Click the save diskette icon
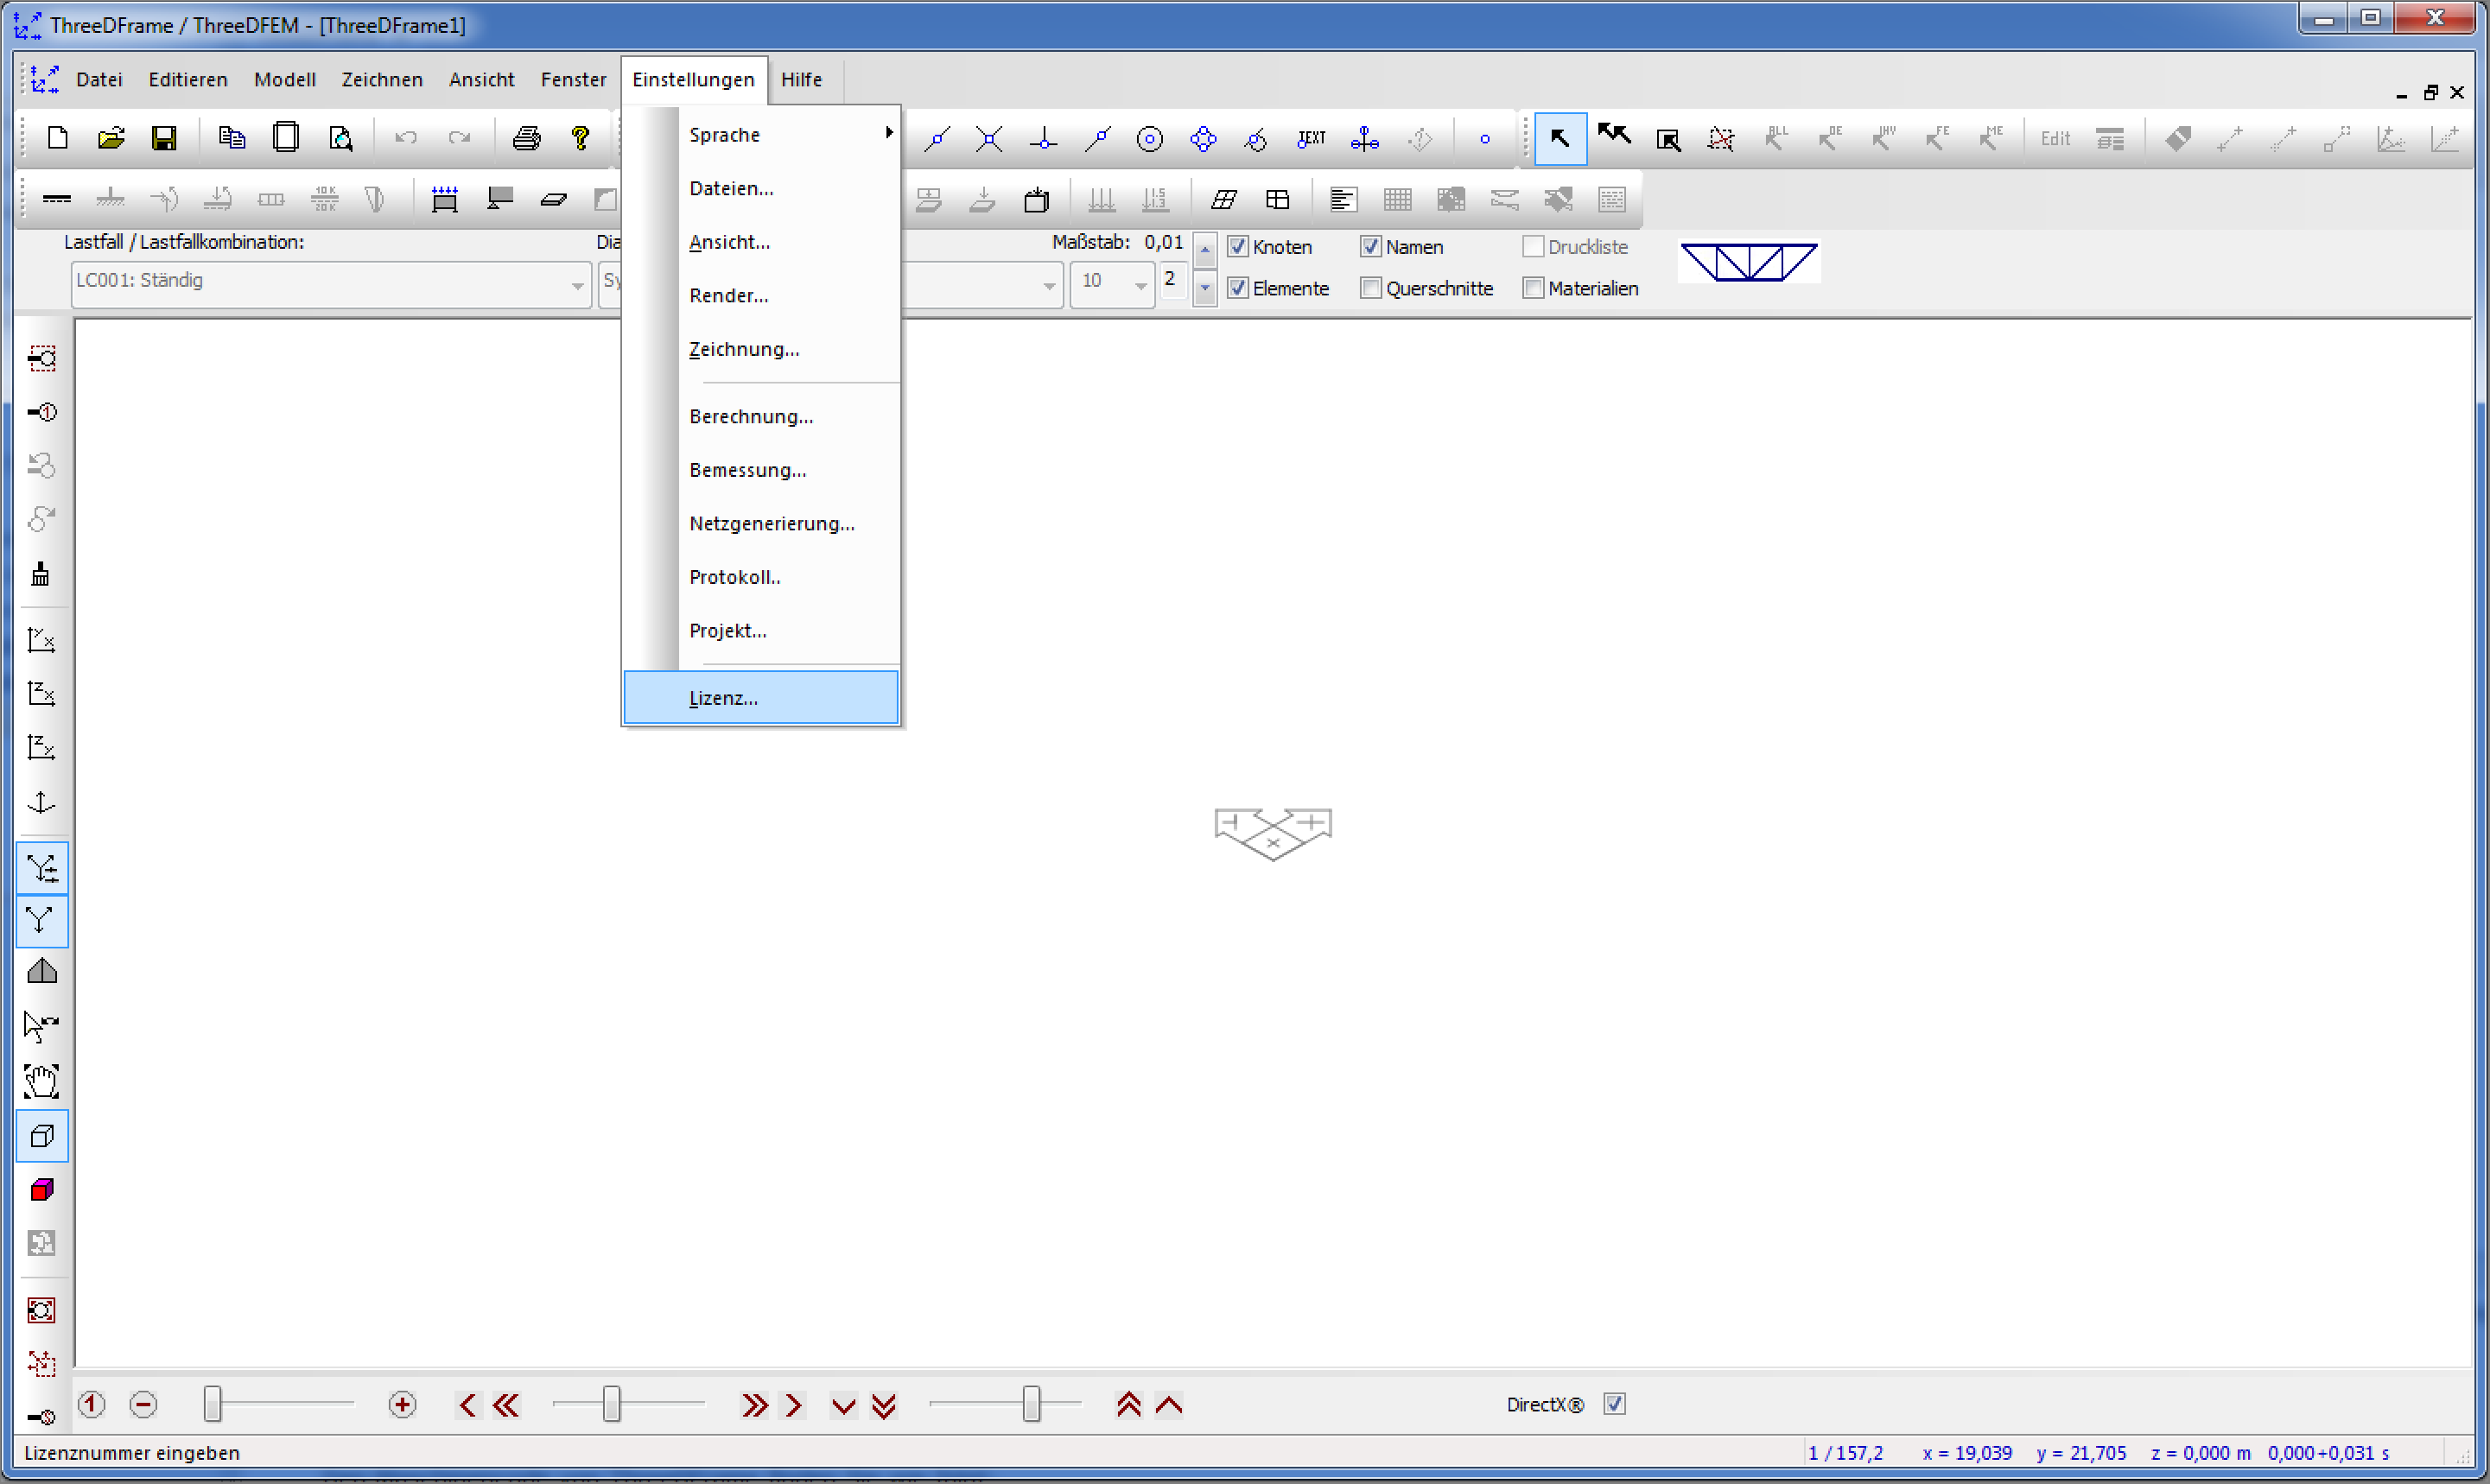This screenshot has width=2490, height=1484. [x=164, y=138]
